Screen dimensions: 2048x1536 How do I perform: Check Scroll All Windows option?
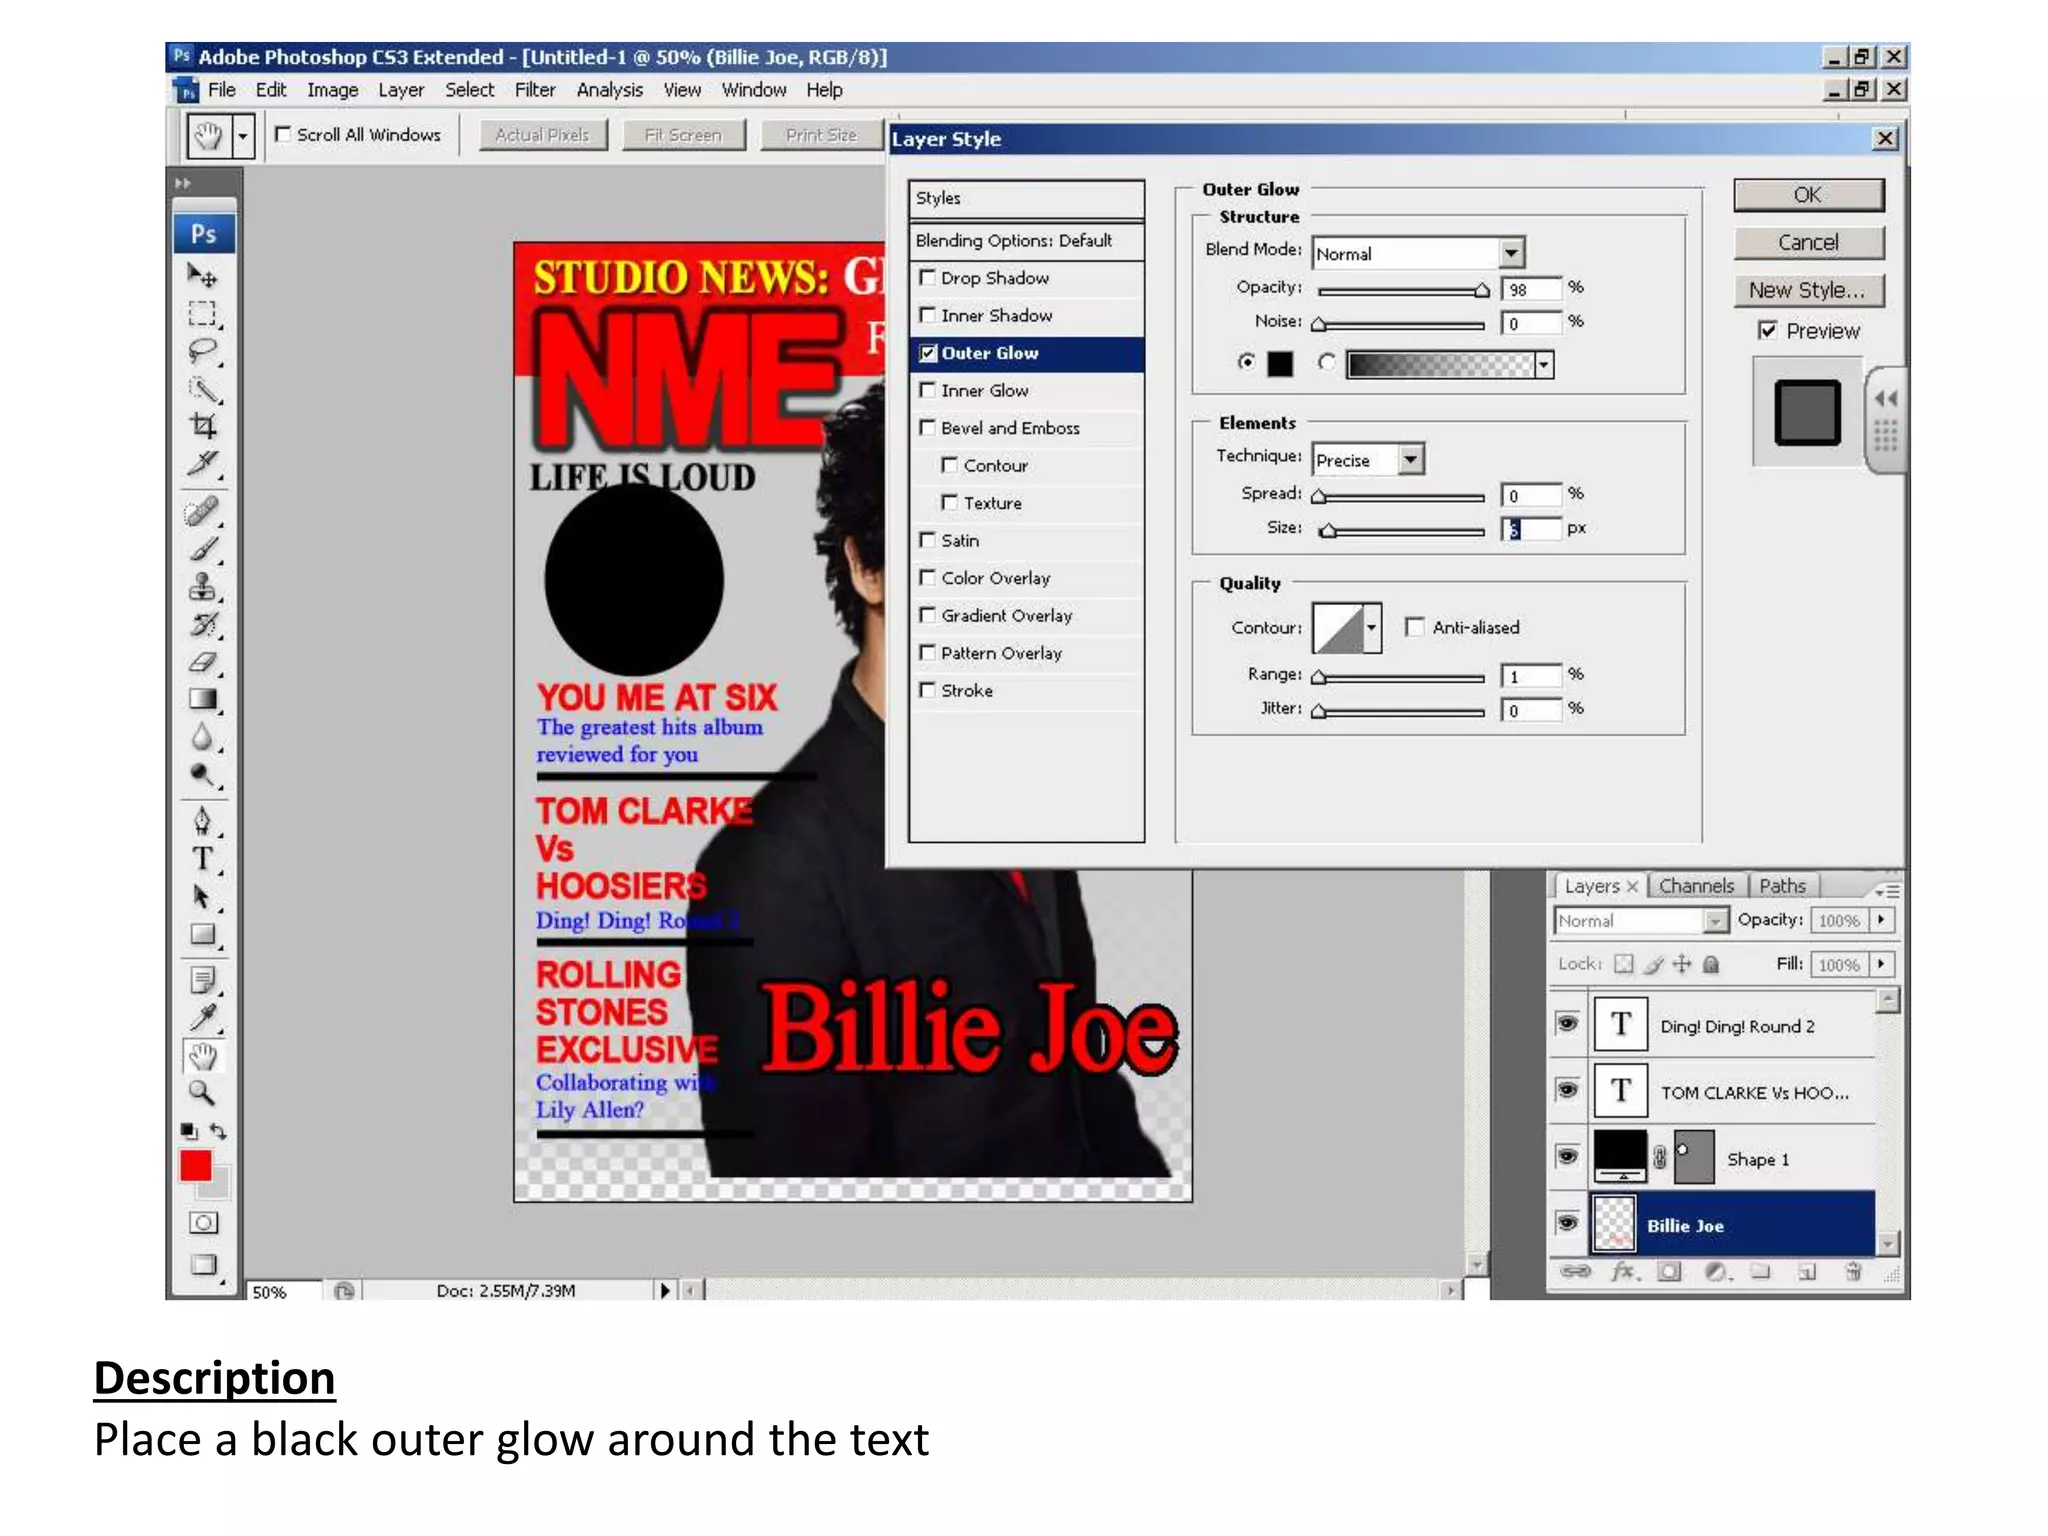coord(283,134)
